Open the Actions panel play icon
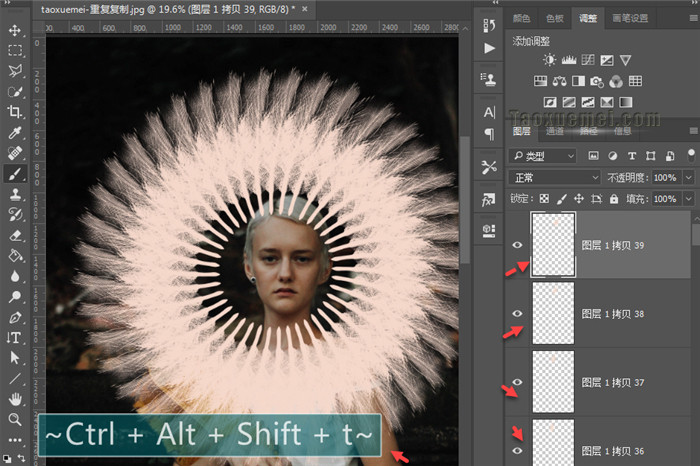 click(x=489, y=48)
